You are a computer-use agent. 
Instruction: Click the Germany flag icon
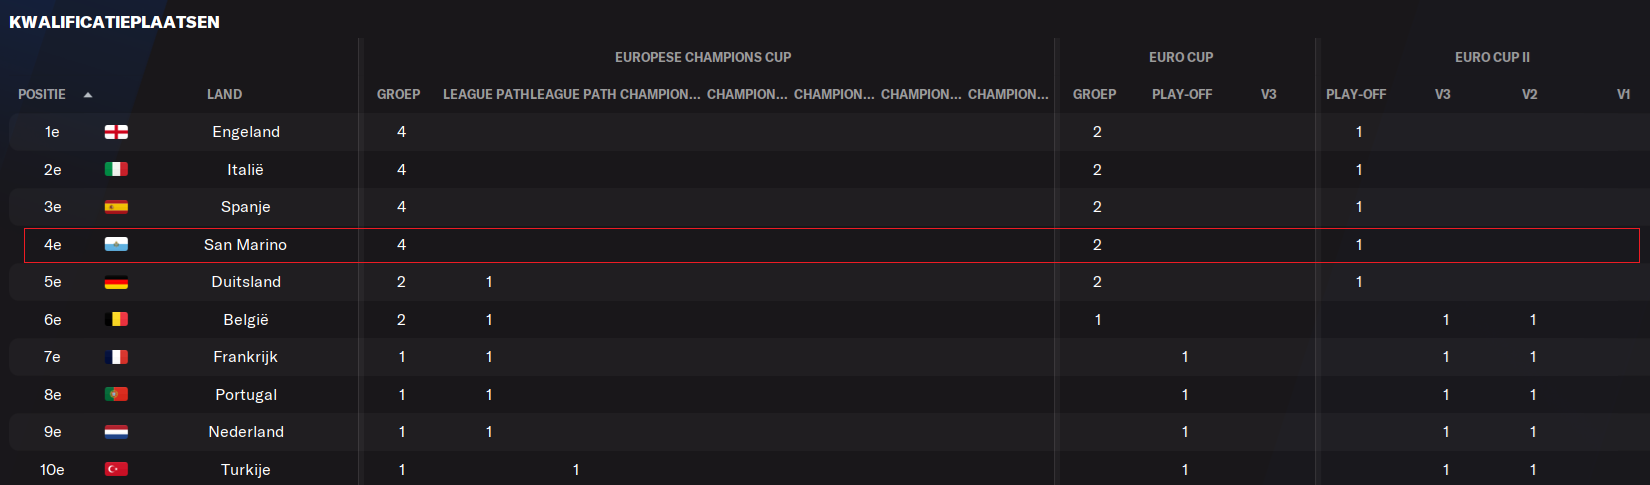116,282
